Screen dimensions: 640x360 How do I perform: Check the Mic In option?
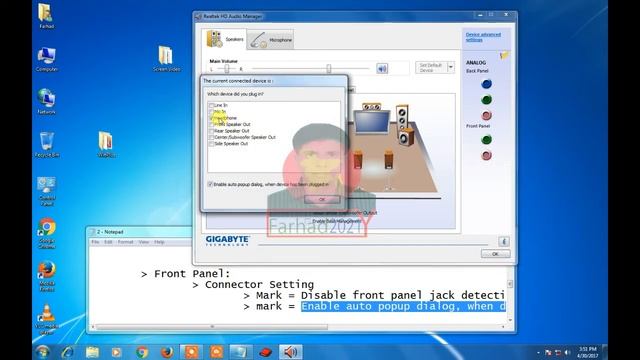211,111
